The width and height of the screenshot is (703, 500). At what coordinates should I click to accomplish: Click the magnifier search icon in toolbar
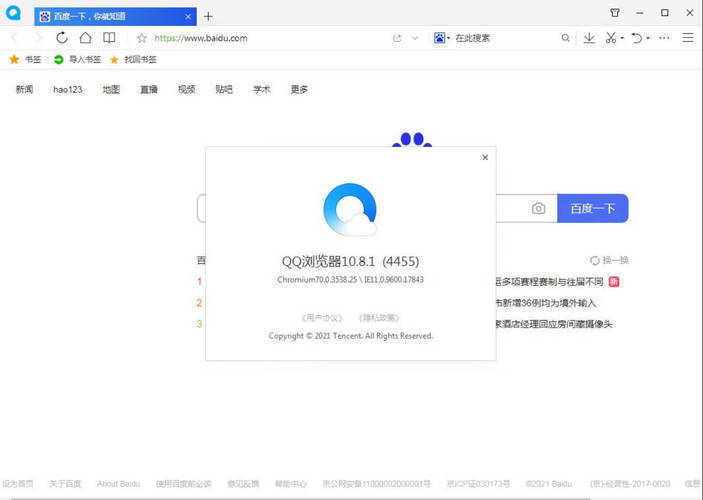point(565,38)
